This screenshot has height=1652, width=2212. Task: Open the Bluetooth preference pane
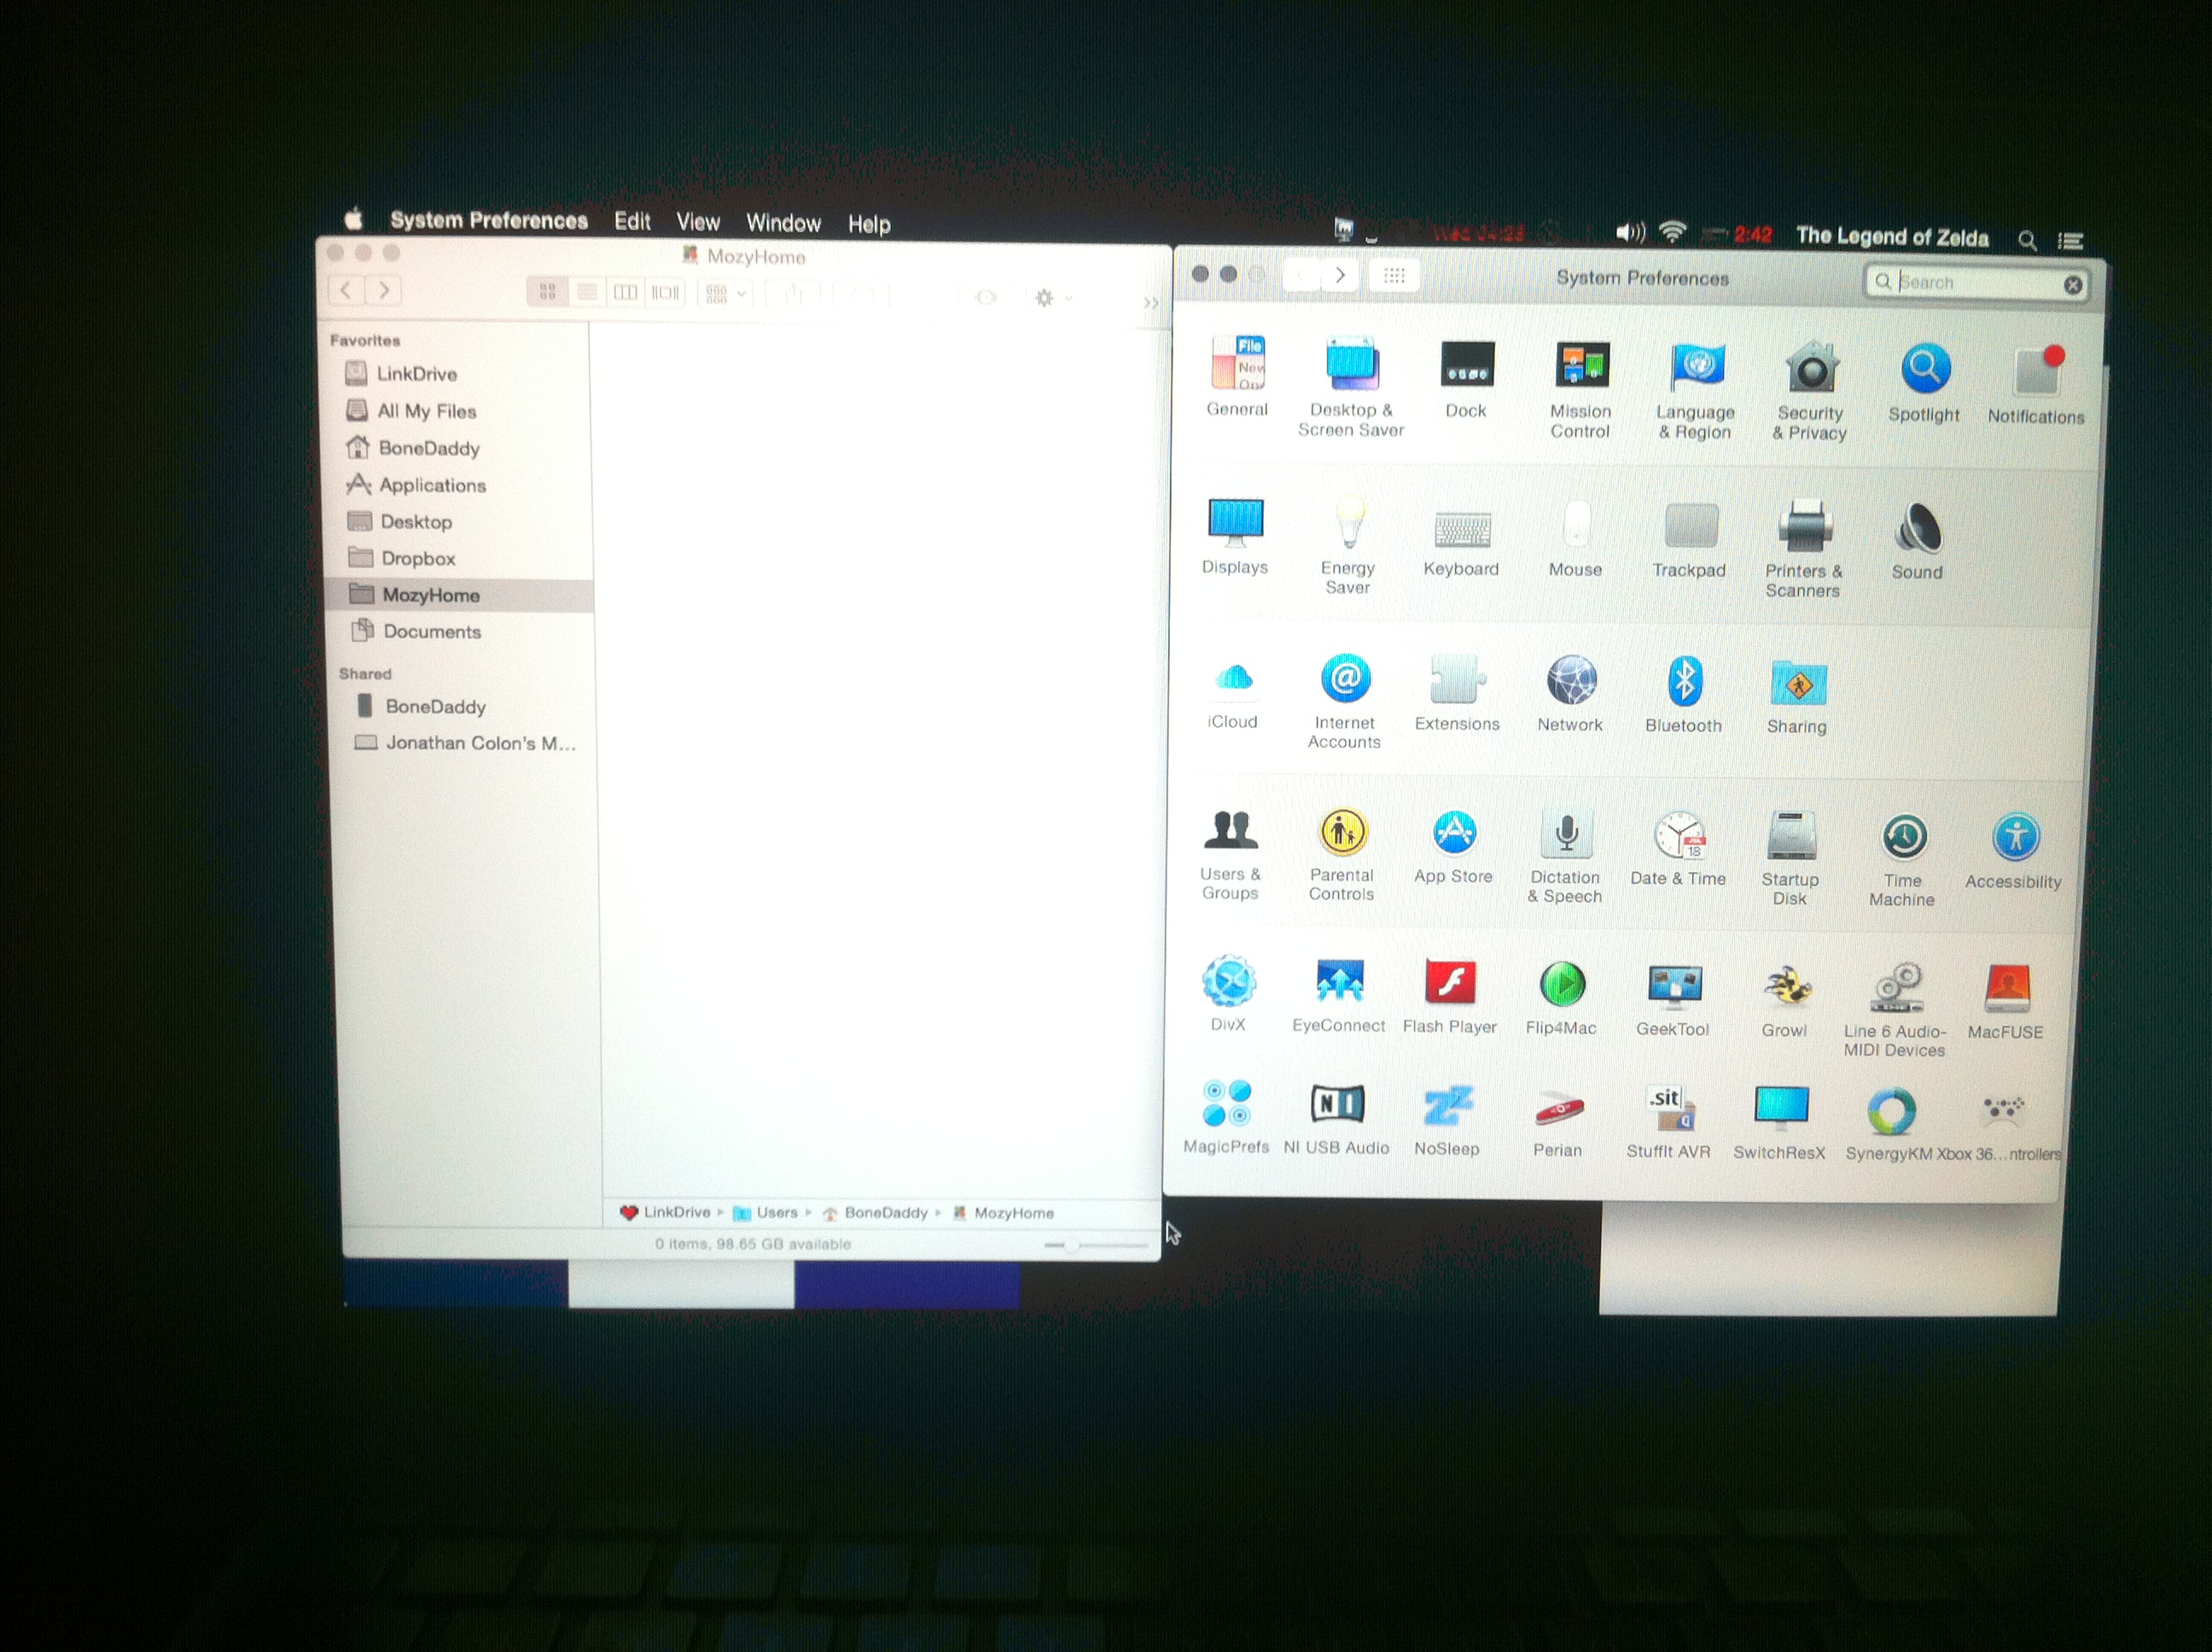click(1684, 682)
